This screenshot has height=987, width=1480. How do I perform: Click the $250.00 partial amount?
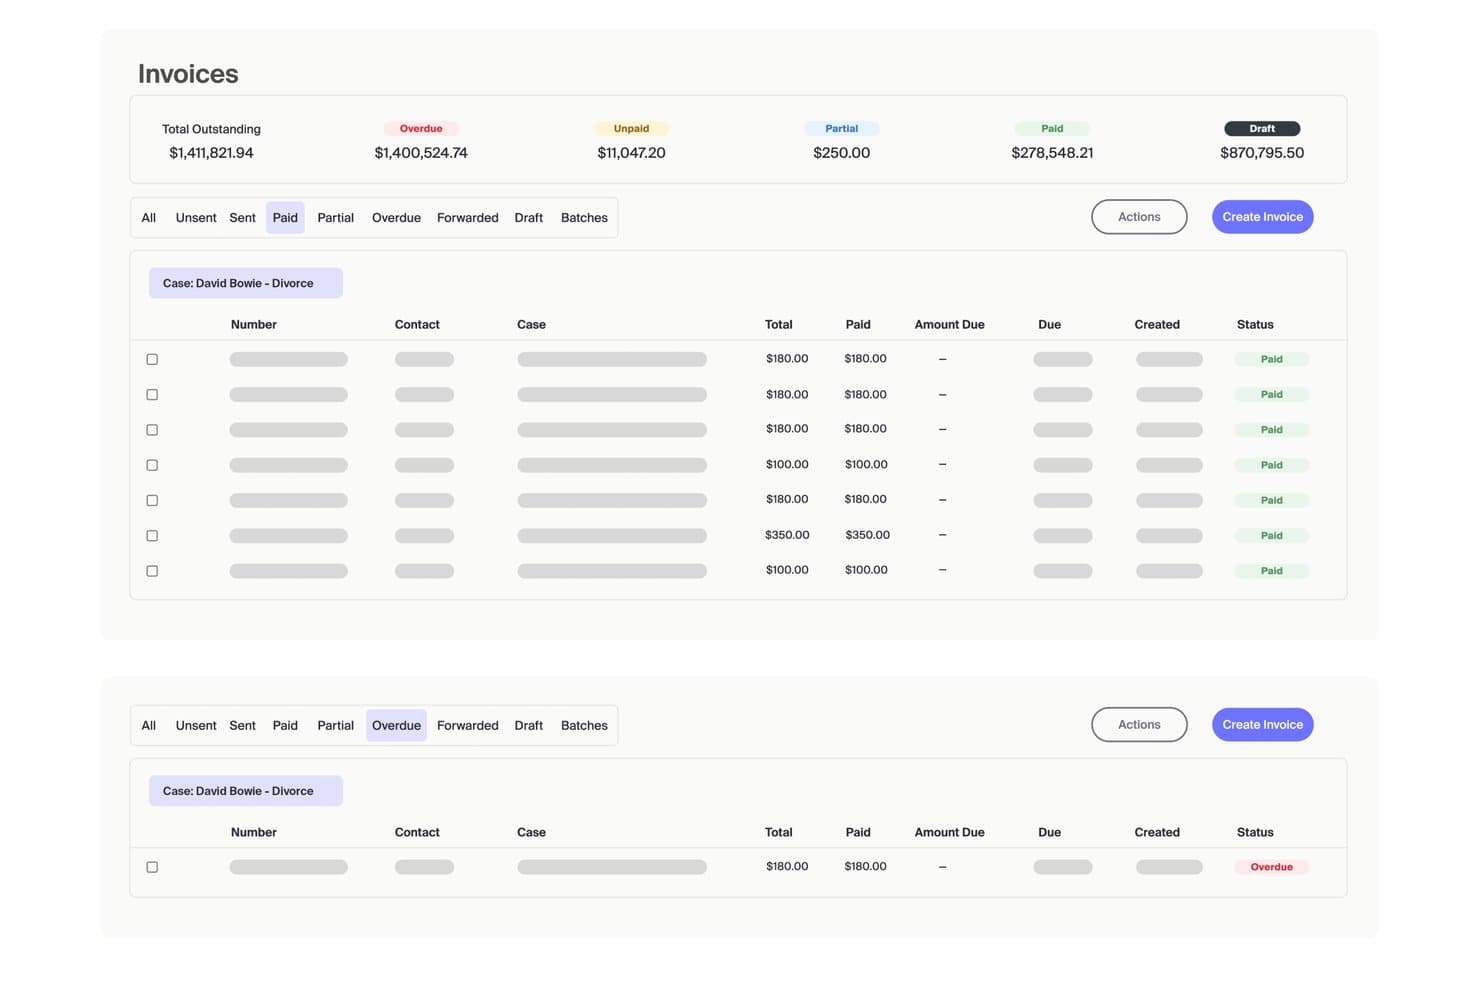pyautogui.click(x=842, y=153)
